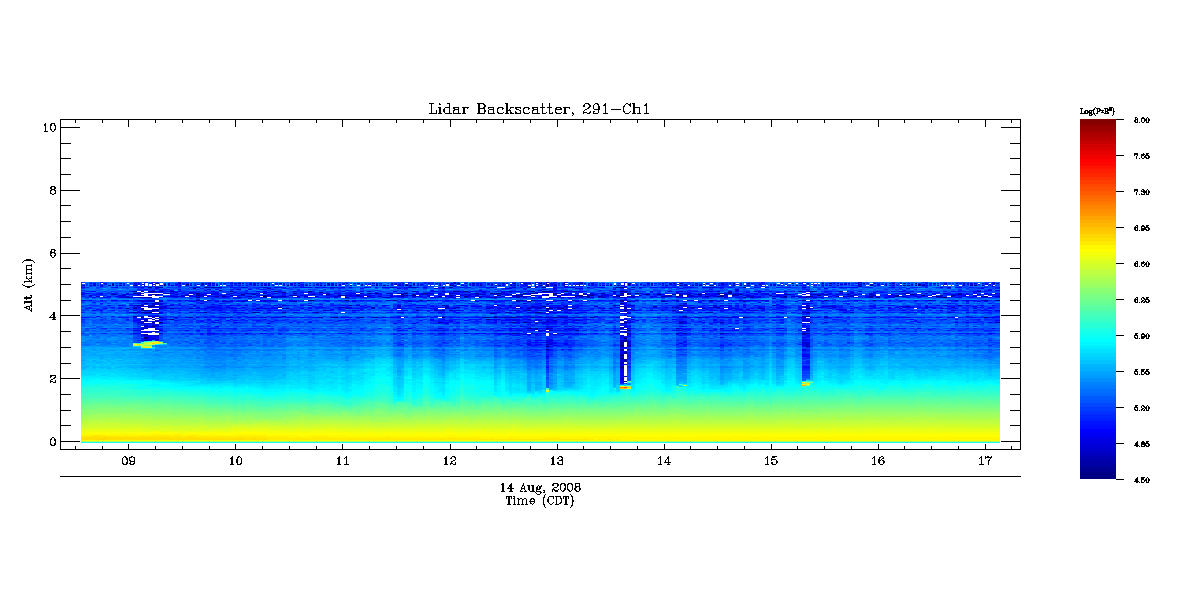Click the x-axis tick label '16'
Viewport: 1200px width, 600px height.
[877, 461]
